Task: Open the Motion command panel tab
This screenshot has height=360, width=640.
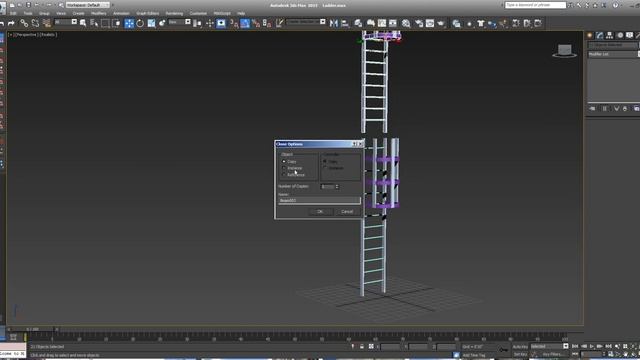Action: click(620, 36)
